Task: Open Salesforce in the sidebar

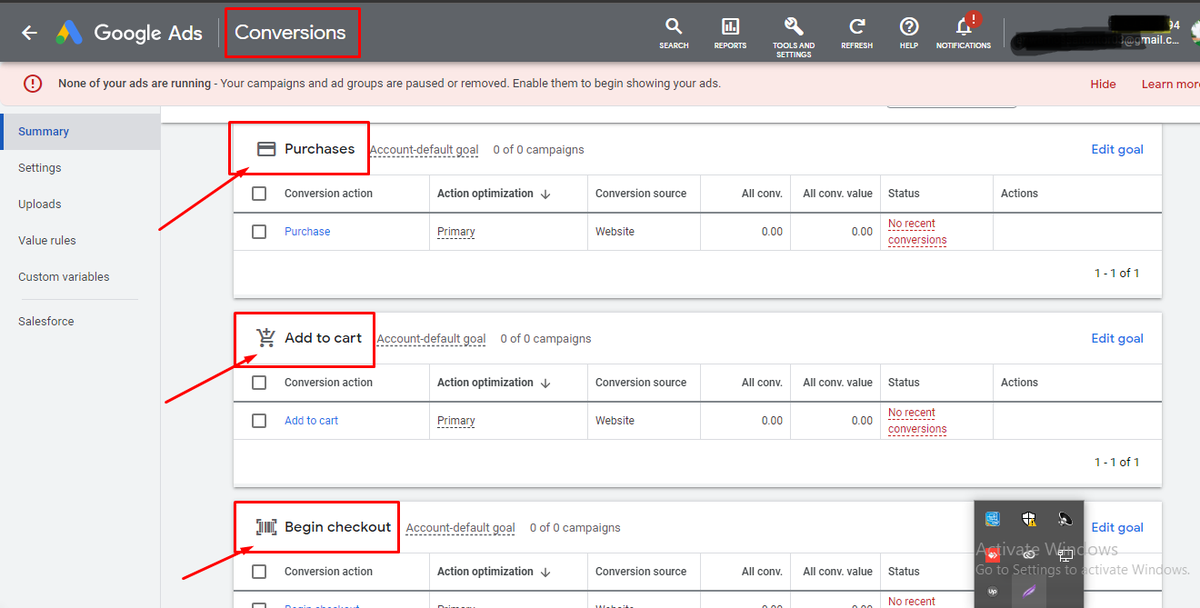Action: point(46,321)
